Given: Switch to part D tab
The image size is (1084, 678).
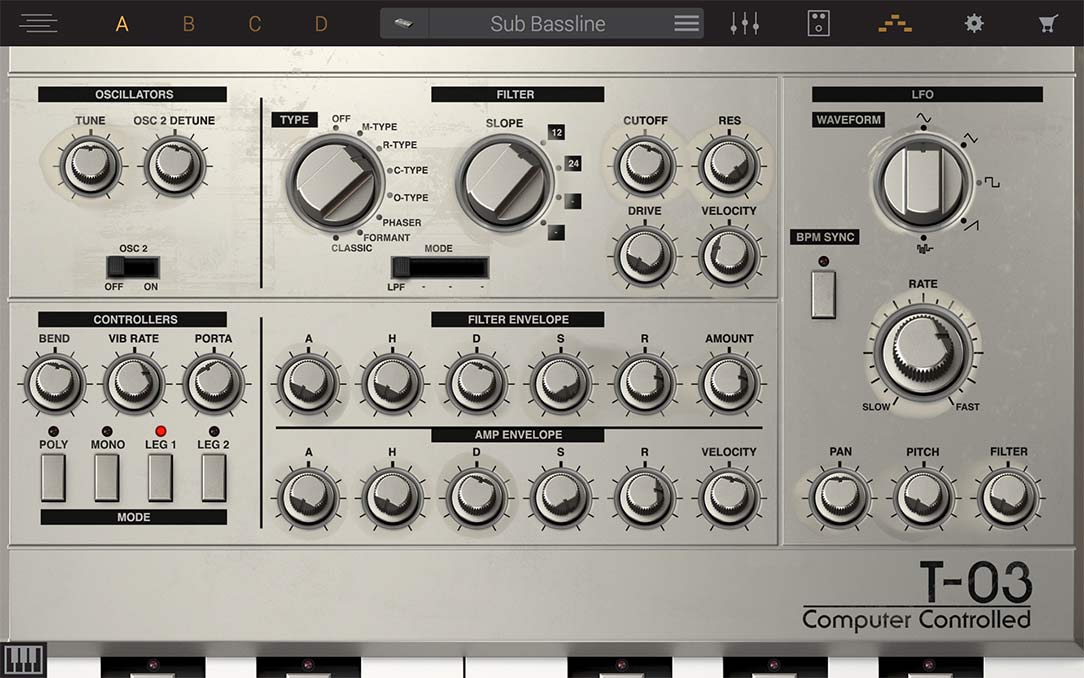Looking at the screenshot, I should 321,24.
